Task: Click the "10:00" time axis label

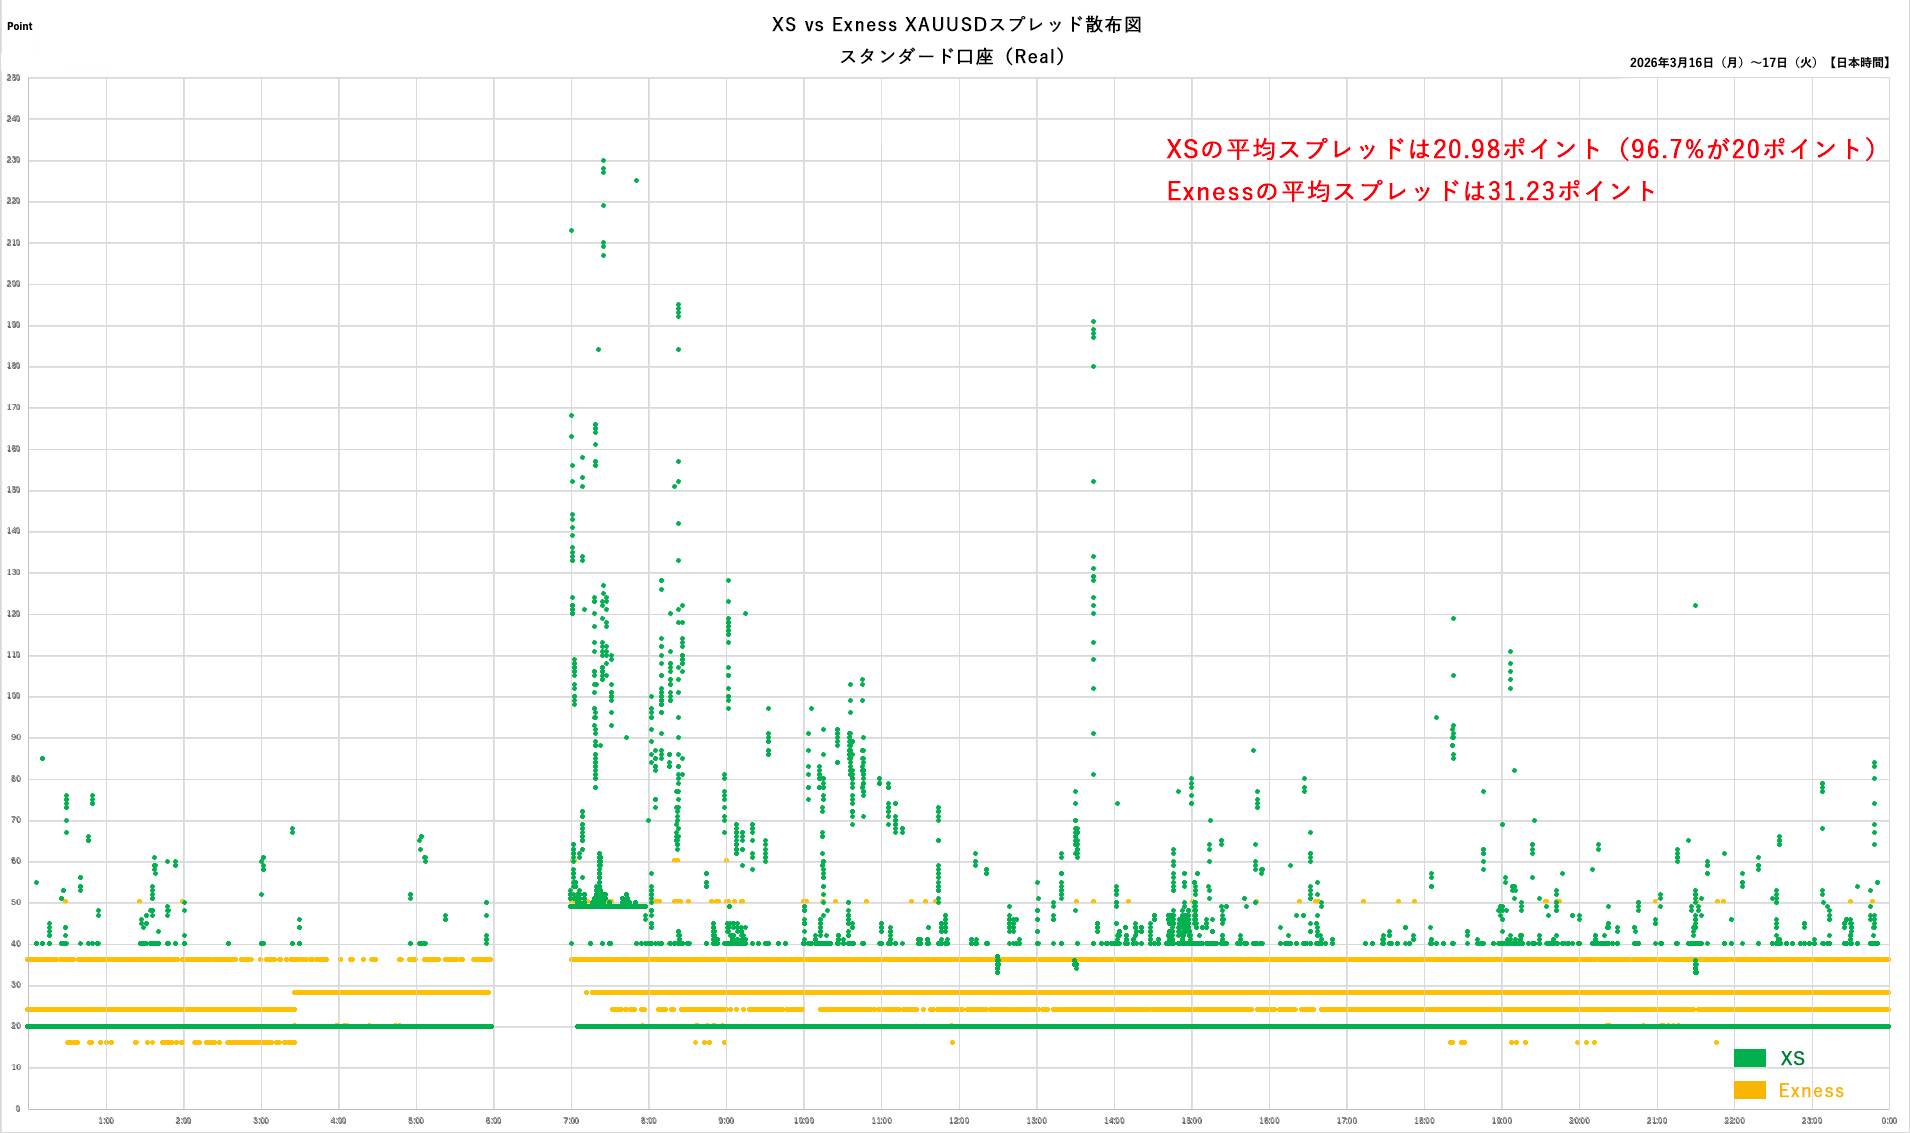Action: pos(804,1121)
